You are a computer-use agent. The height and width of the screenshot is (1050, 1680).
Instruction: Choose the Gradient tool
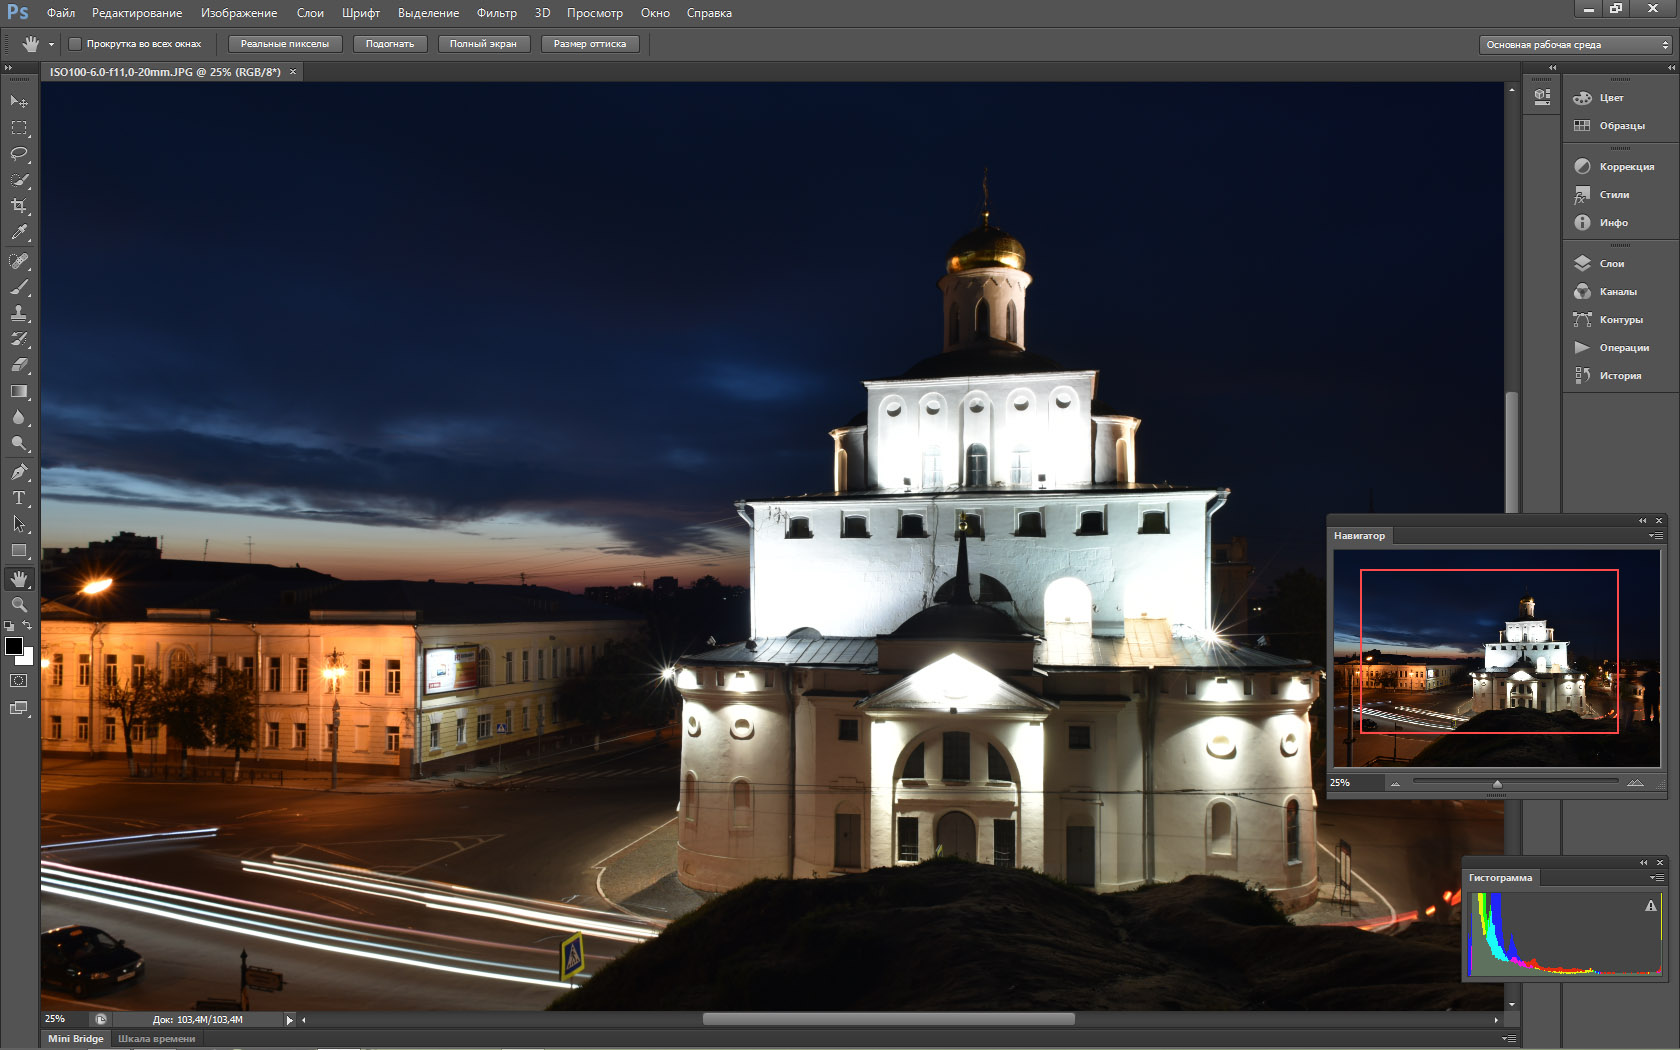(19, 391)
